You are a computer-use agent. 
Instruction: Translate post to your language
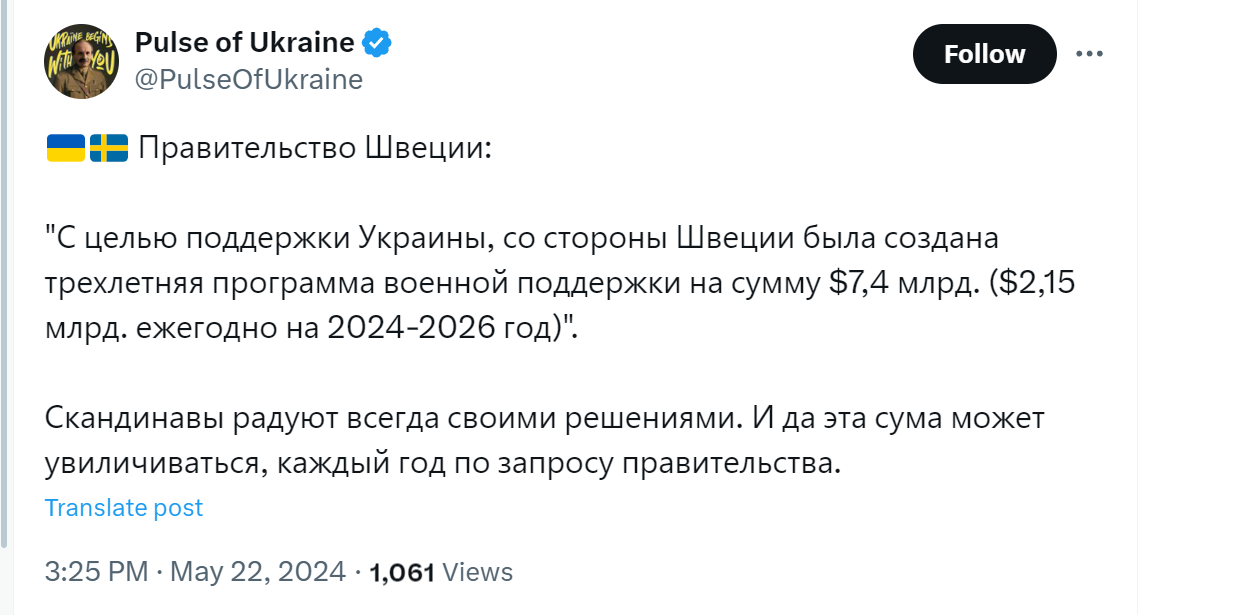(x=124, y=508)
